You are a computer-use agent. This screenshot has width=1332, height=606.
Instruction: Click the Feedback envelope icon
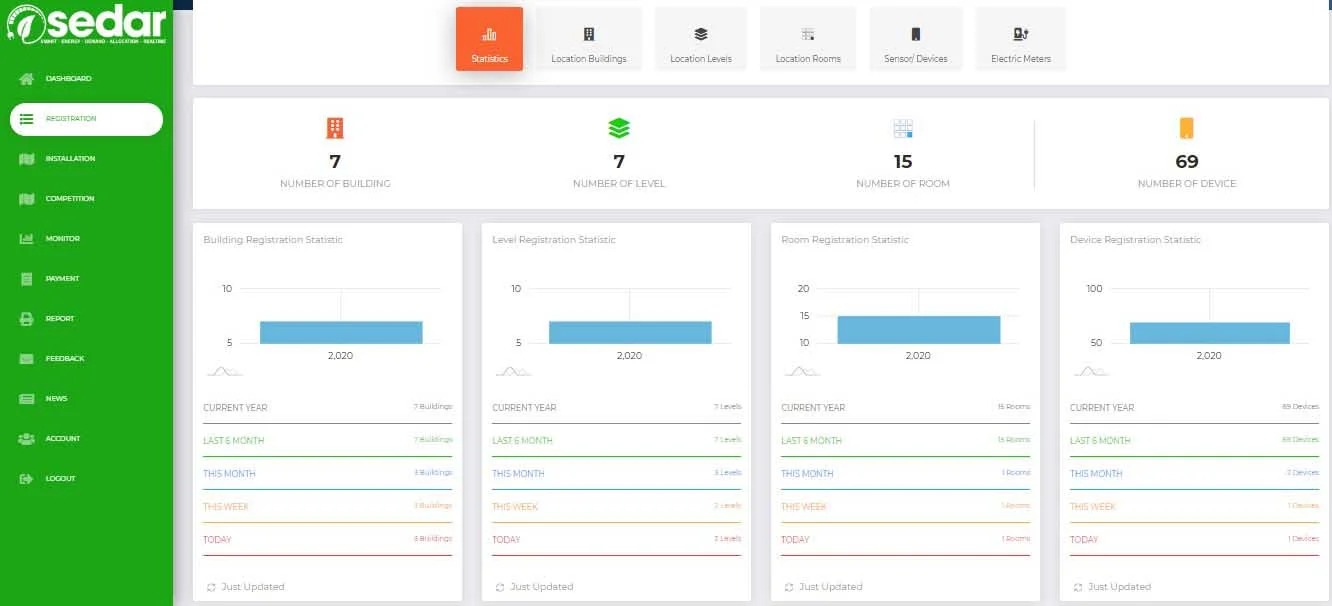click(27, 359)
